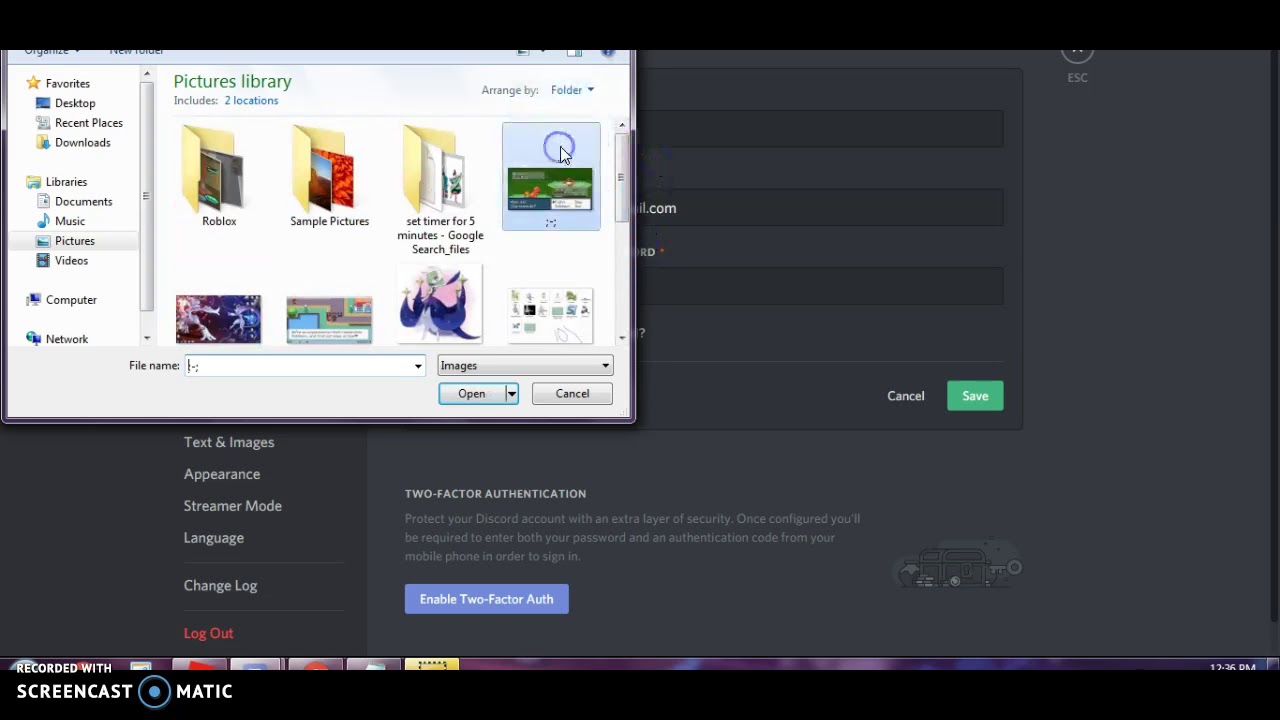Click Log Out in Discord sidebar
The height and width of the screenshot is (720, 1280).
(x=209, y=633)
